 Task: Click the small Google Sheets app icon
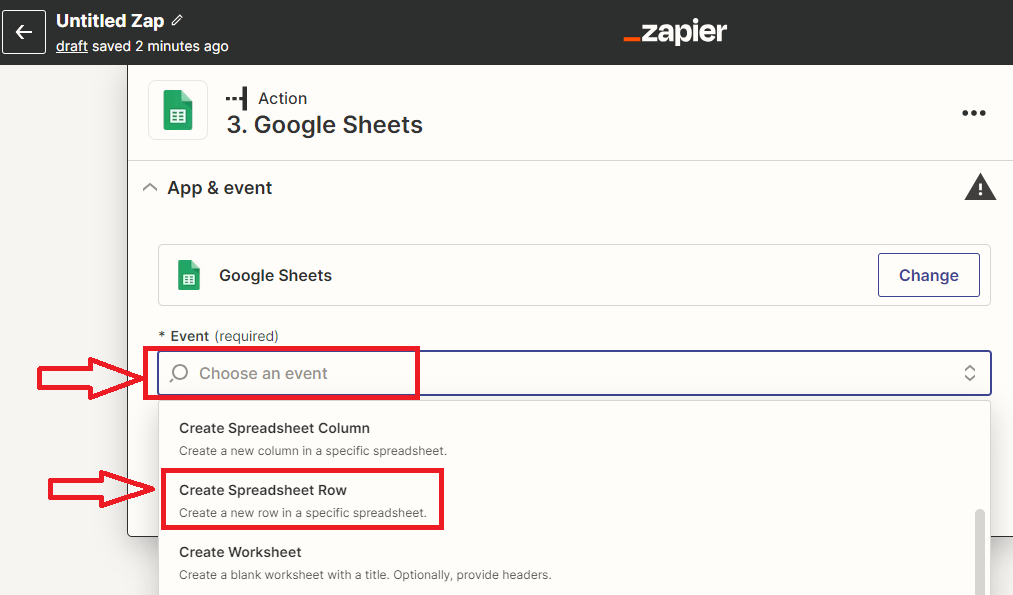[x=189, y=275]
